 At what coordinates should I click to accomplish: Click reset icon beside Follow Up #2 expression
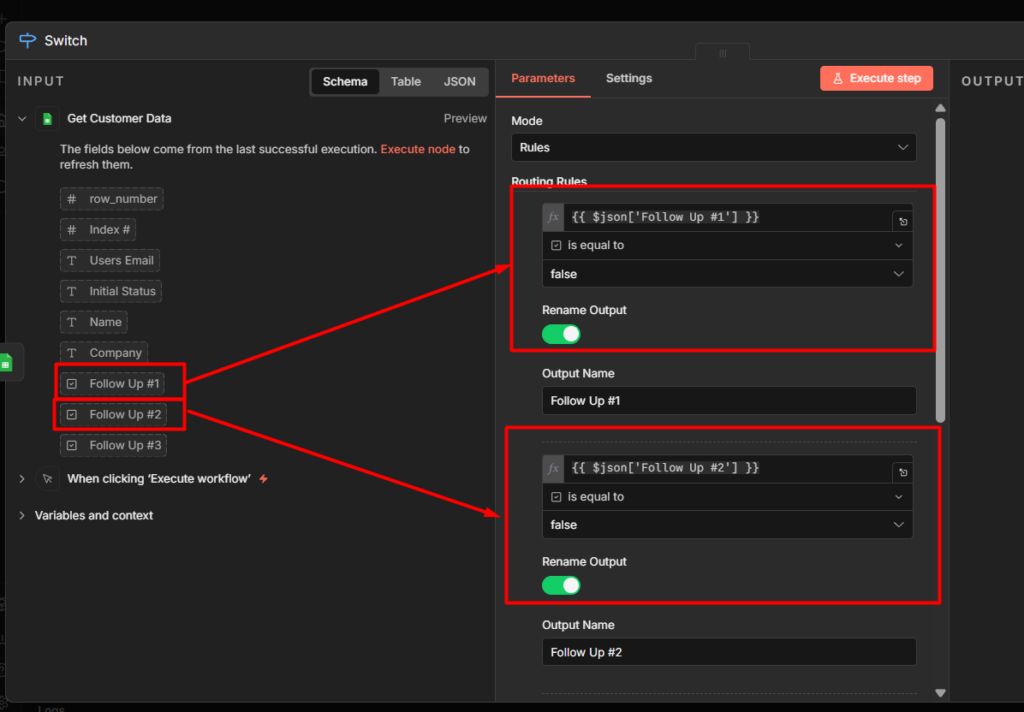coord(903,473)
